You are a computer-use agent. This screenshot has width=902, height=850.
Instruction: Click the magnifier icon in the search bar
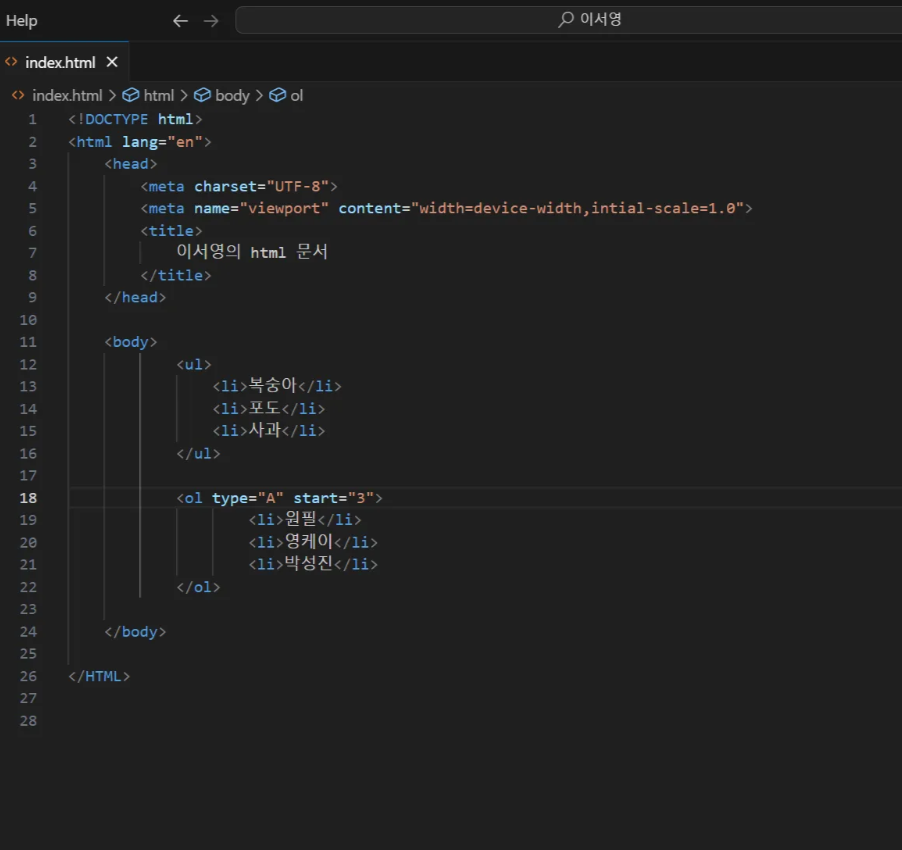[566, 19]
